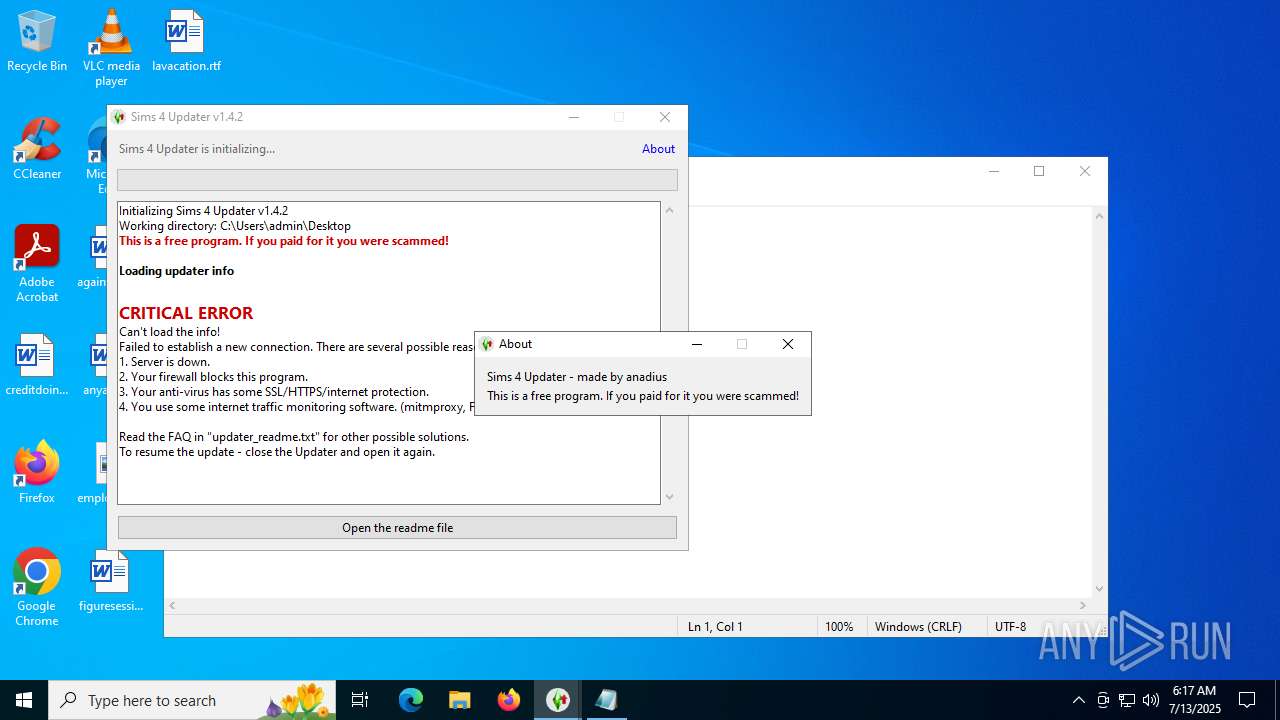Screen dimensions: 1280x720
Task: Click 'Read the FAQ' log line
Action: coord(294,437)
